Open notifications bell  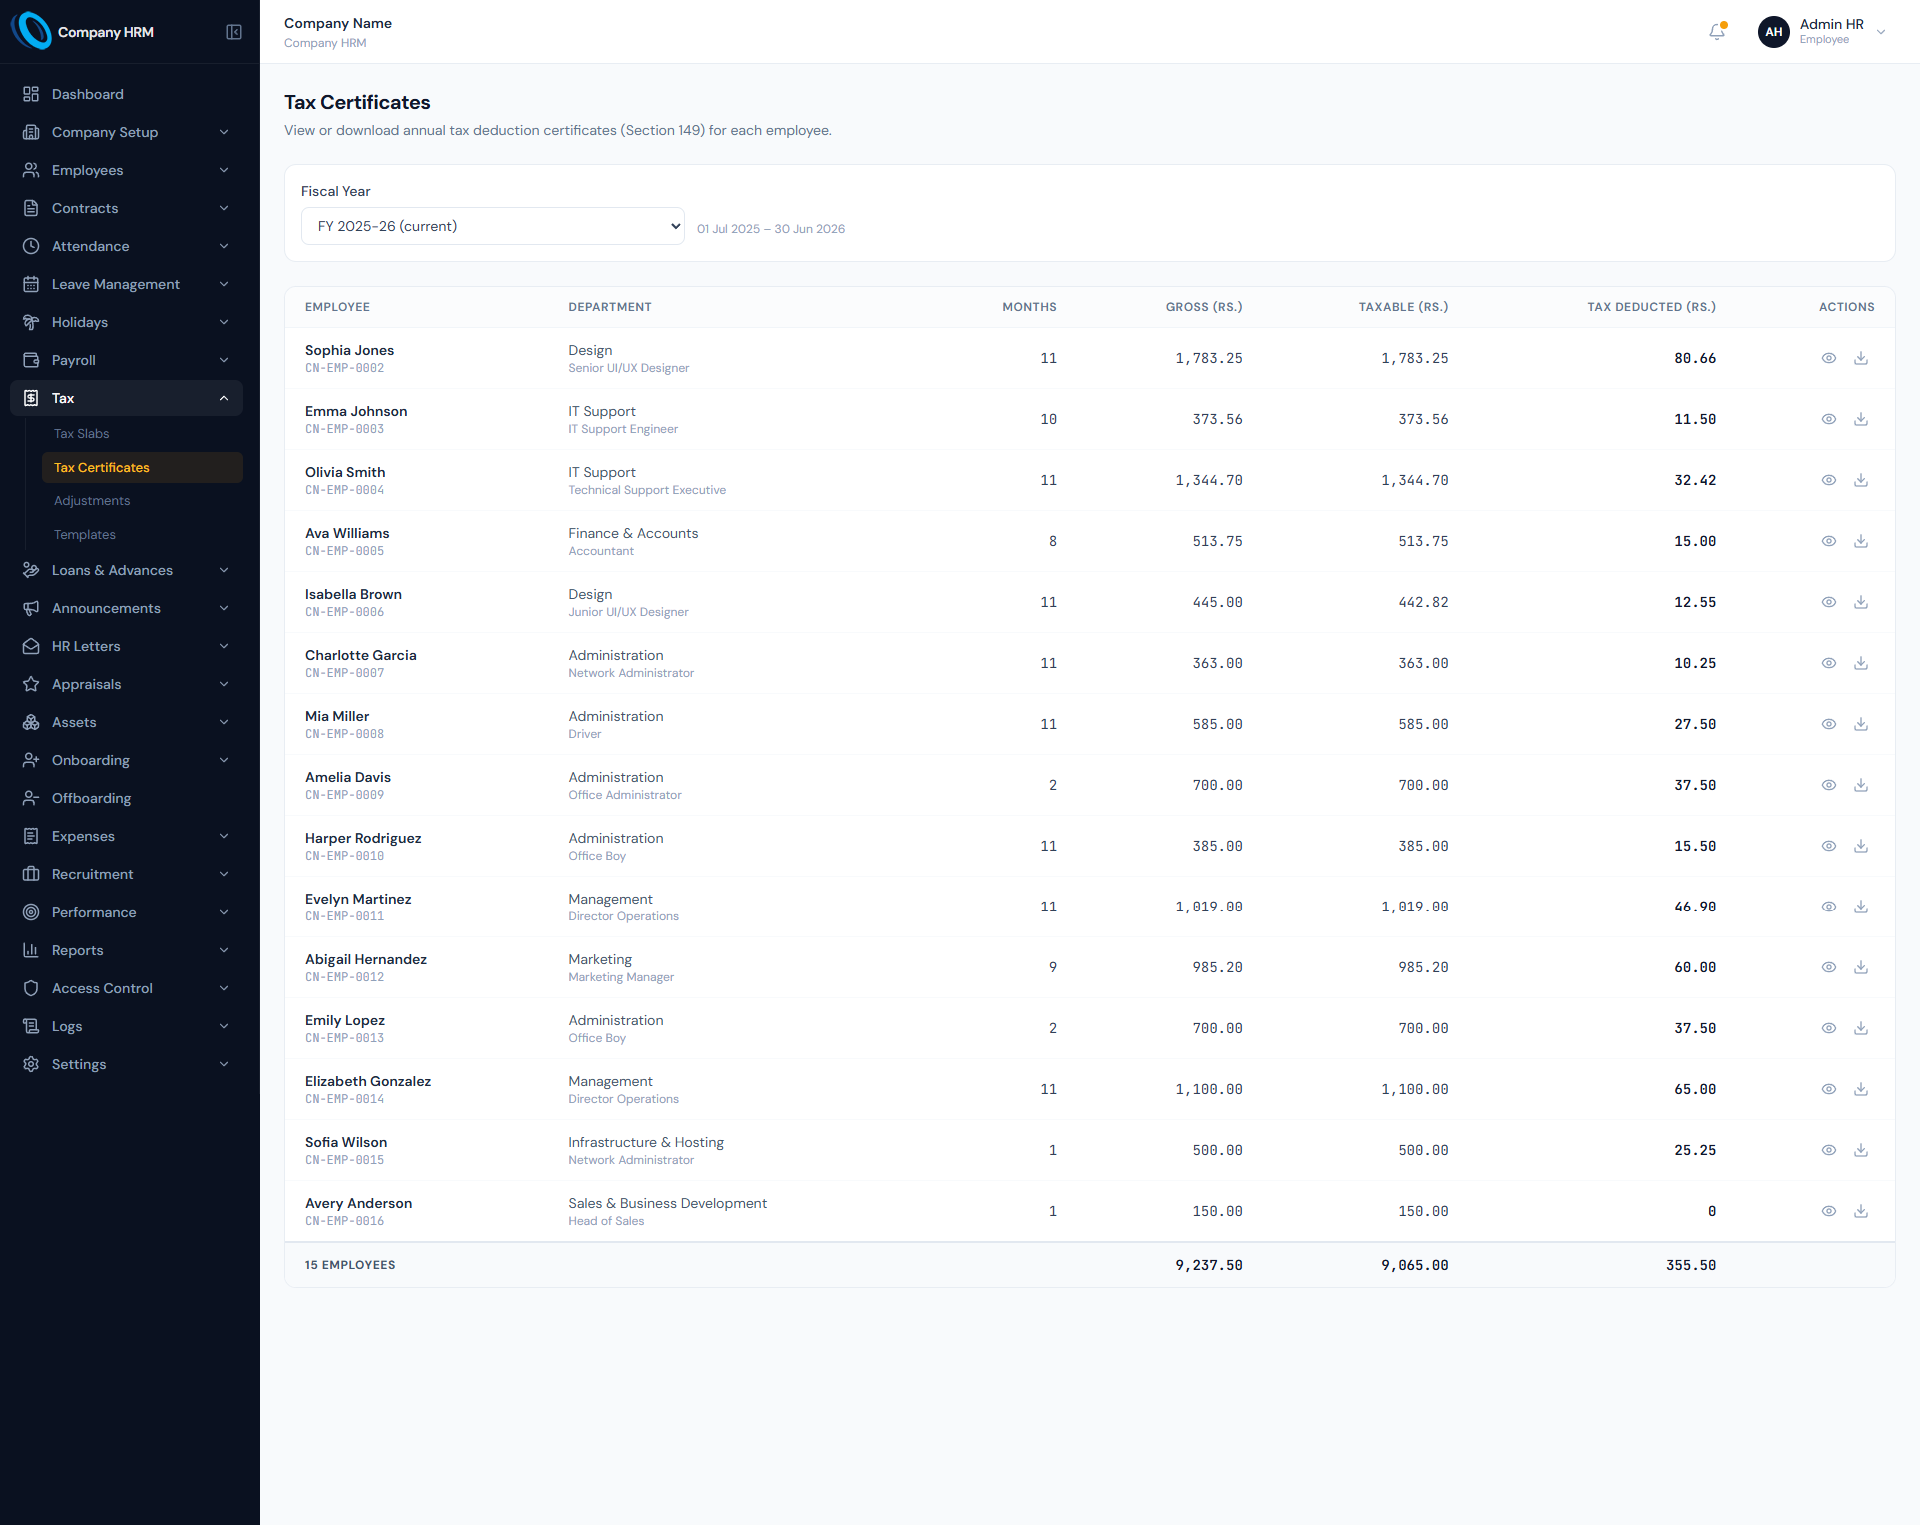click(x=1717, y=32)
